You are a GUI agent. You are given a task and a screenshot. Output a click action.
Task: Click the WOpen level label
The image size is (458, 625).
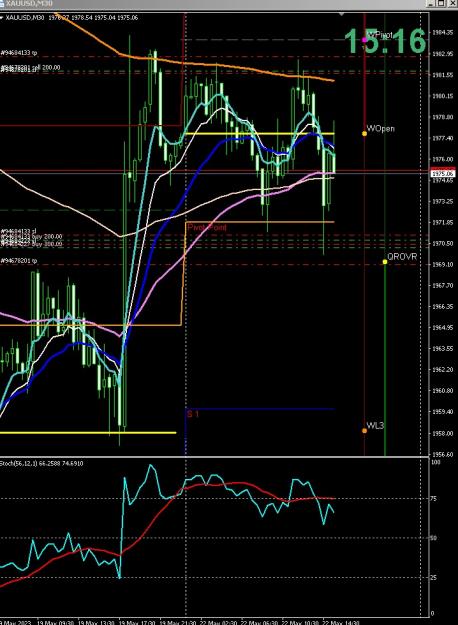point(381,128)
